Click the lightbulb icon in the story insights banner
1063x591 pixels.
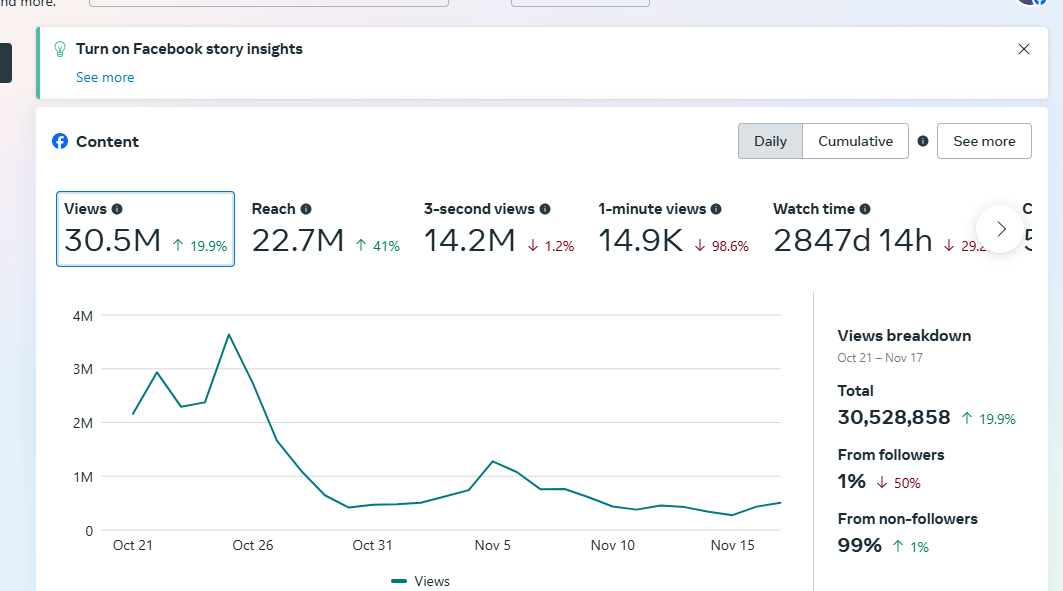[60, 49]
